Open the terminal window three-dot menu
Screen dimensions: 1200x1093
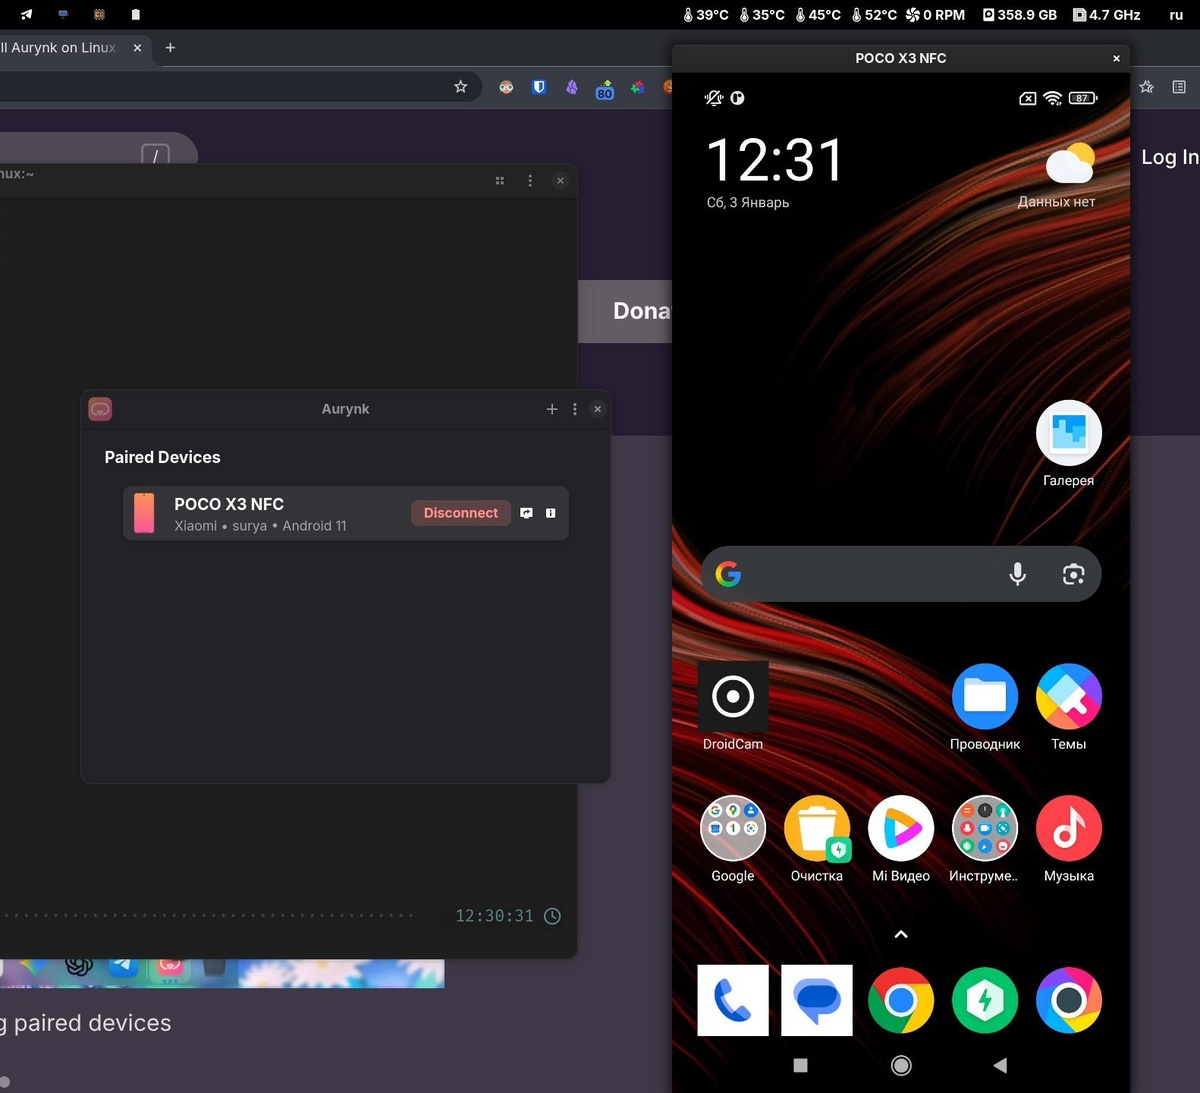point(530,181)
